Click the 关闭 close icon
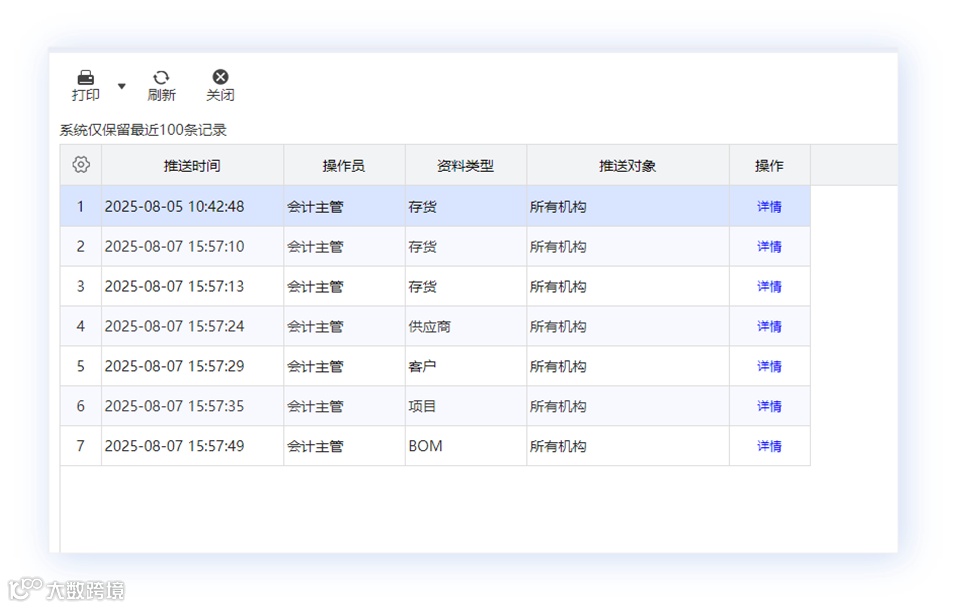Screen dimensions: 954x608 point(220,77)
